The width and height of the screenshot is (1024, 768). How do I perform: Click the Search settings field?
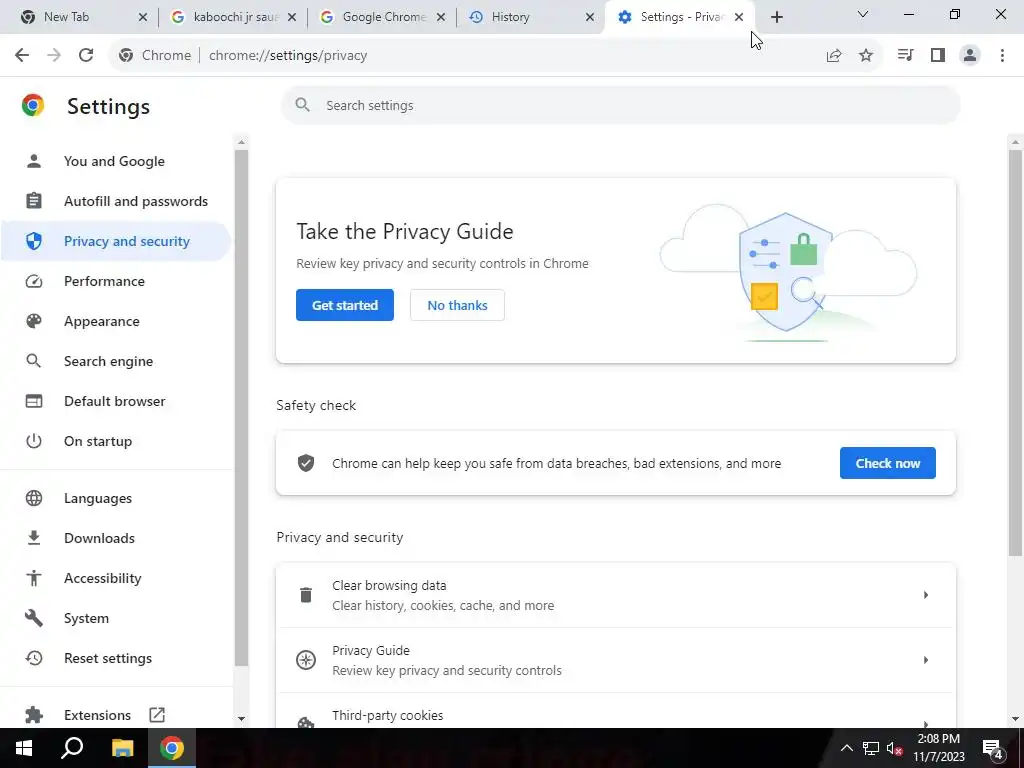[x=620, y=105]
